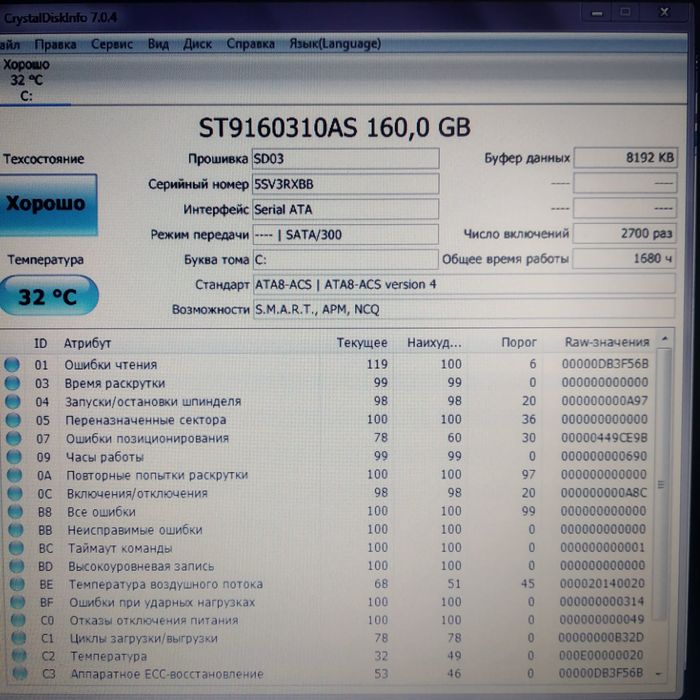Click status icon for Ошибки чтения row

tap(12, 365)
